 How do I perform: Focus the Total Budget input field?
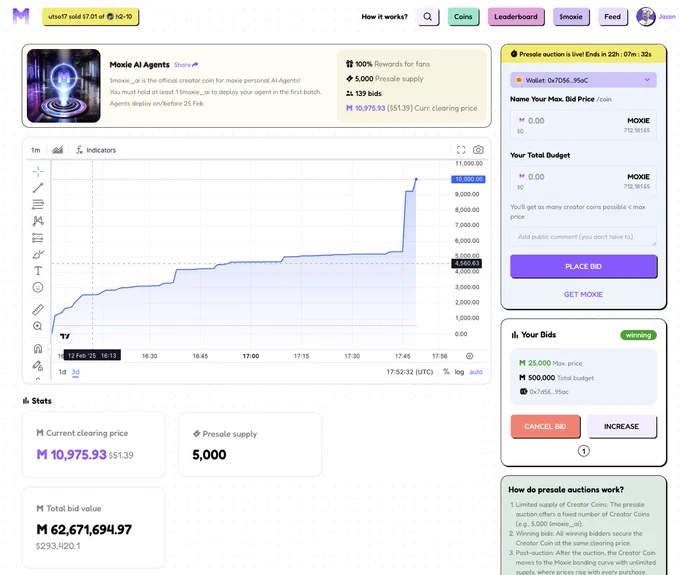click(x=583, y=181)
